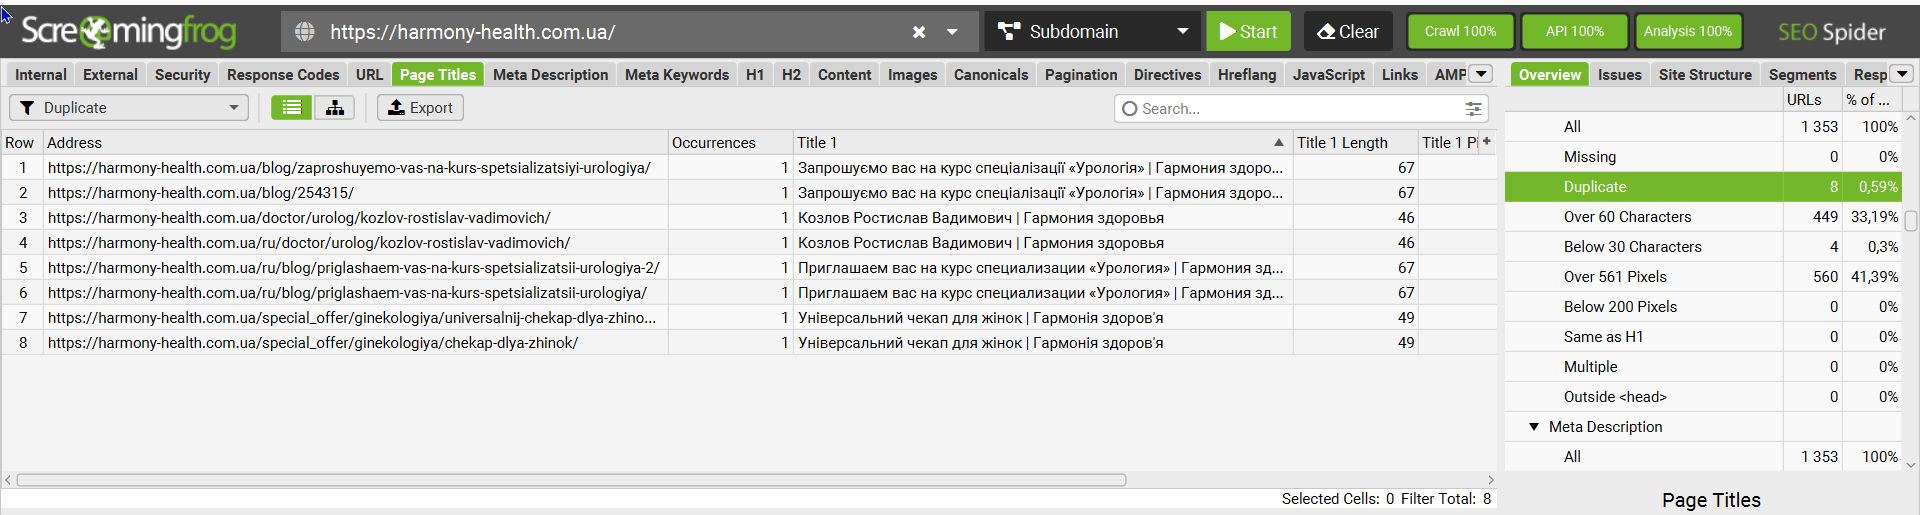Click the Crawl 100% progress indicator

click(x=1460, y=32)
